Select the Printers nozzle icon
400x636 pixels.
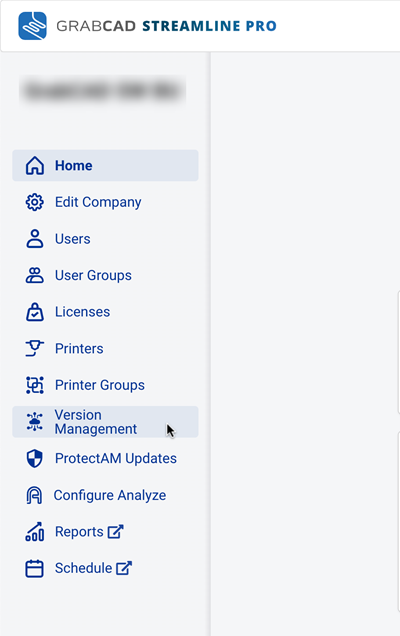click(x=34, y=348)
